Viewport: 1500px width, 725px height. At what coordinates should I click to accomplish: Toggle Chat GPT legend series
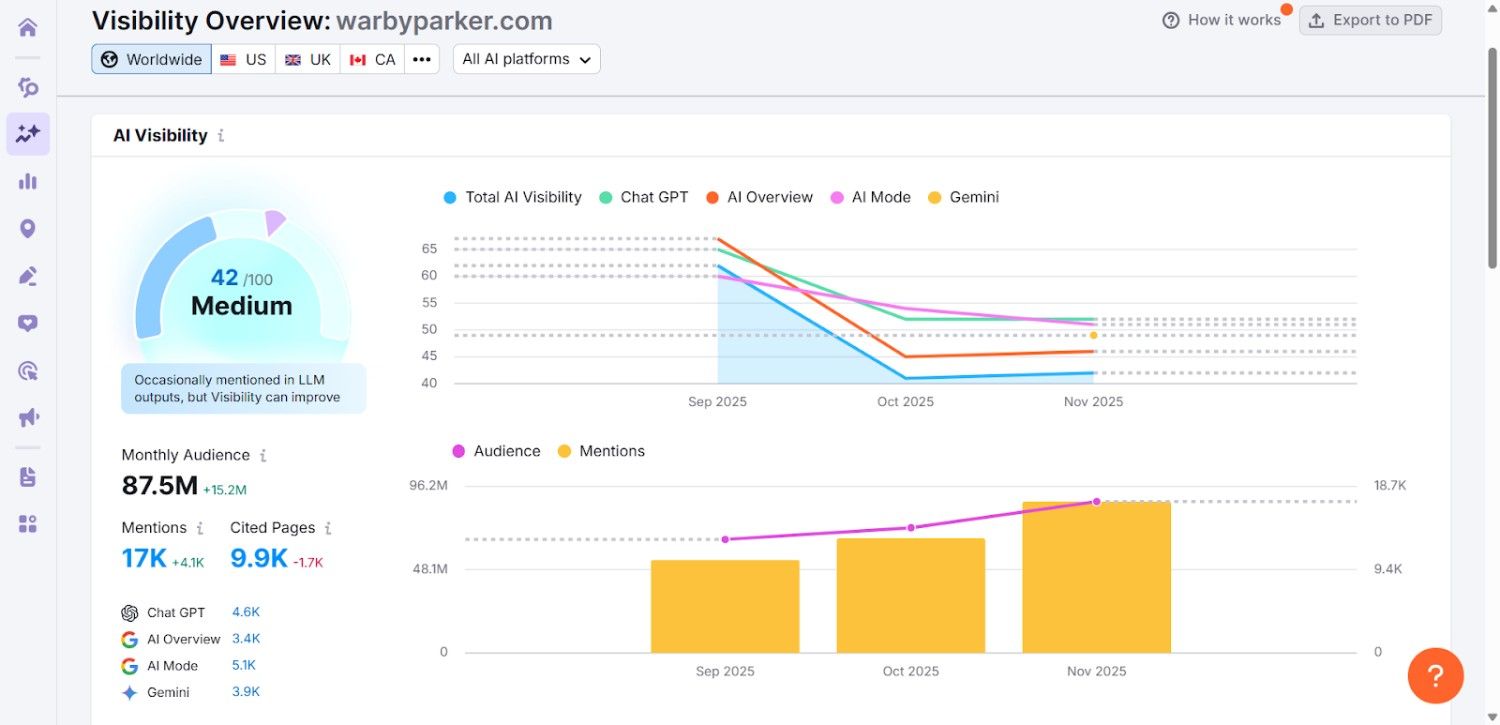(x=643, y=197)
